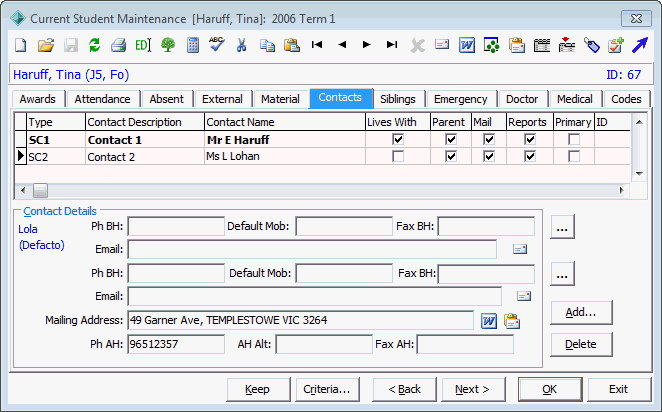662x412 pixels.
Task: Refresh using the green arrows icon
Action: point(95,45)
